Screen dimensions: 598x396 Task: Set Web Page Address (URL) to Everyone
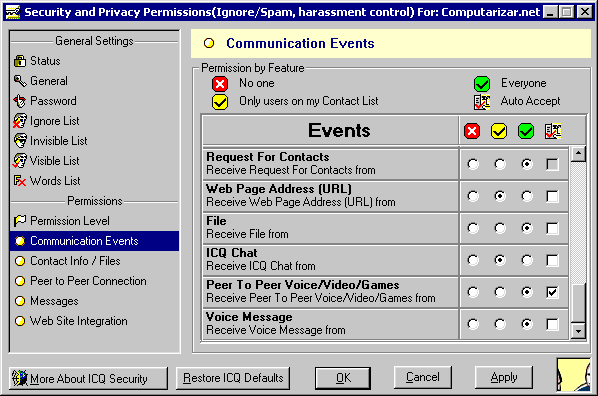point(527,196)
